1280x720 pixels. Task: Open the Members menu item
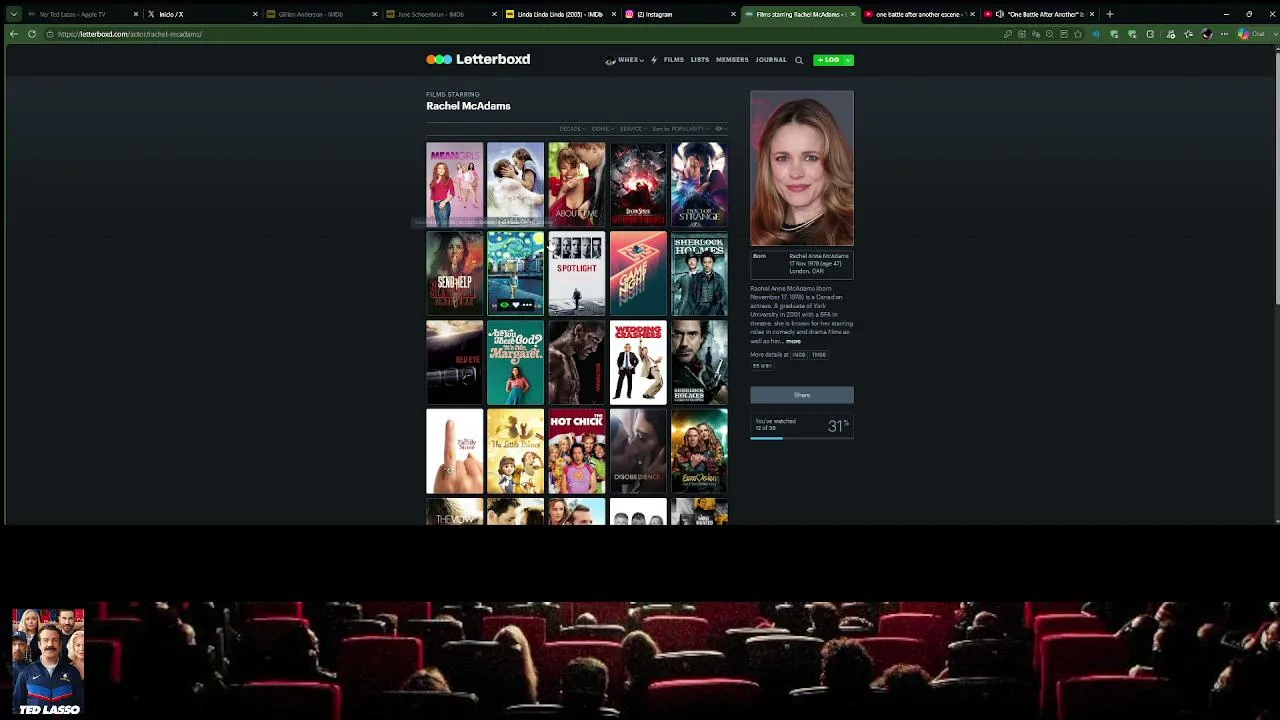(732, 60)
